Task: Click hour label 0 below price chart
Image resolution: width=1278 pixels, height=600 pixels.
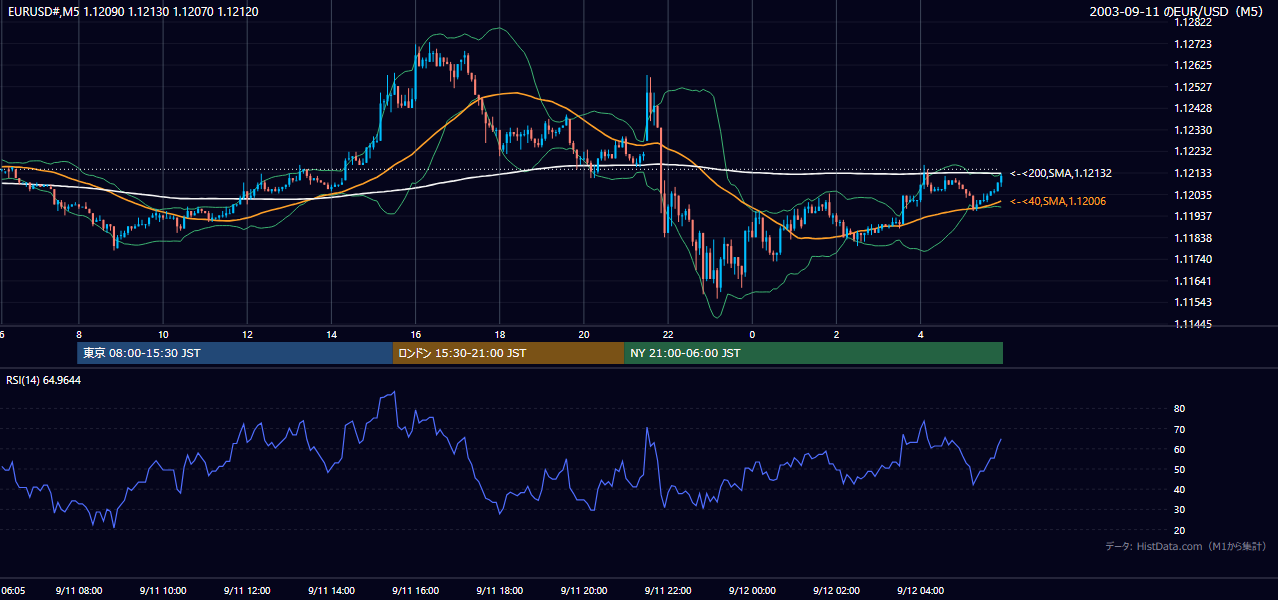Action: (x=752, y=334)
